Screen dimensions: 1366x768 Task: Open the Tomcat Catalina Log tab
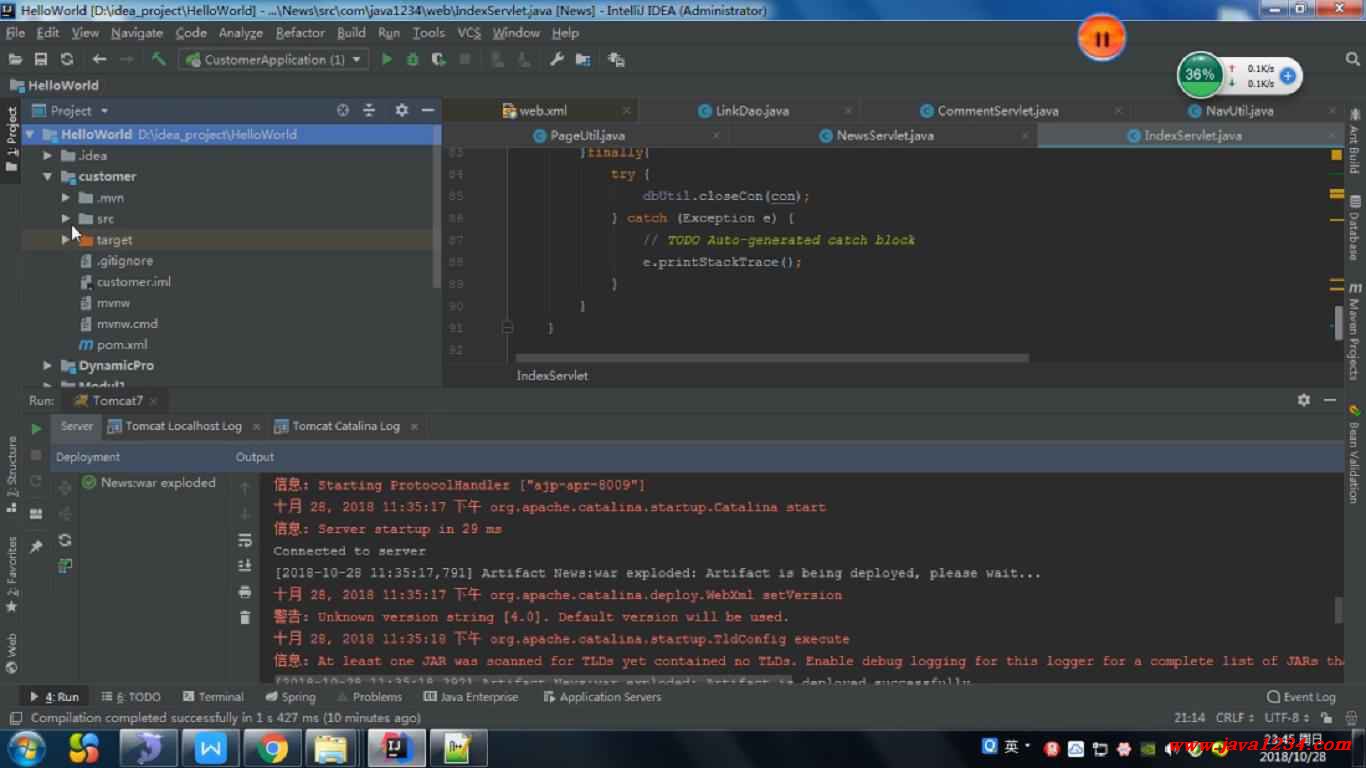345,426
